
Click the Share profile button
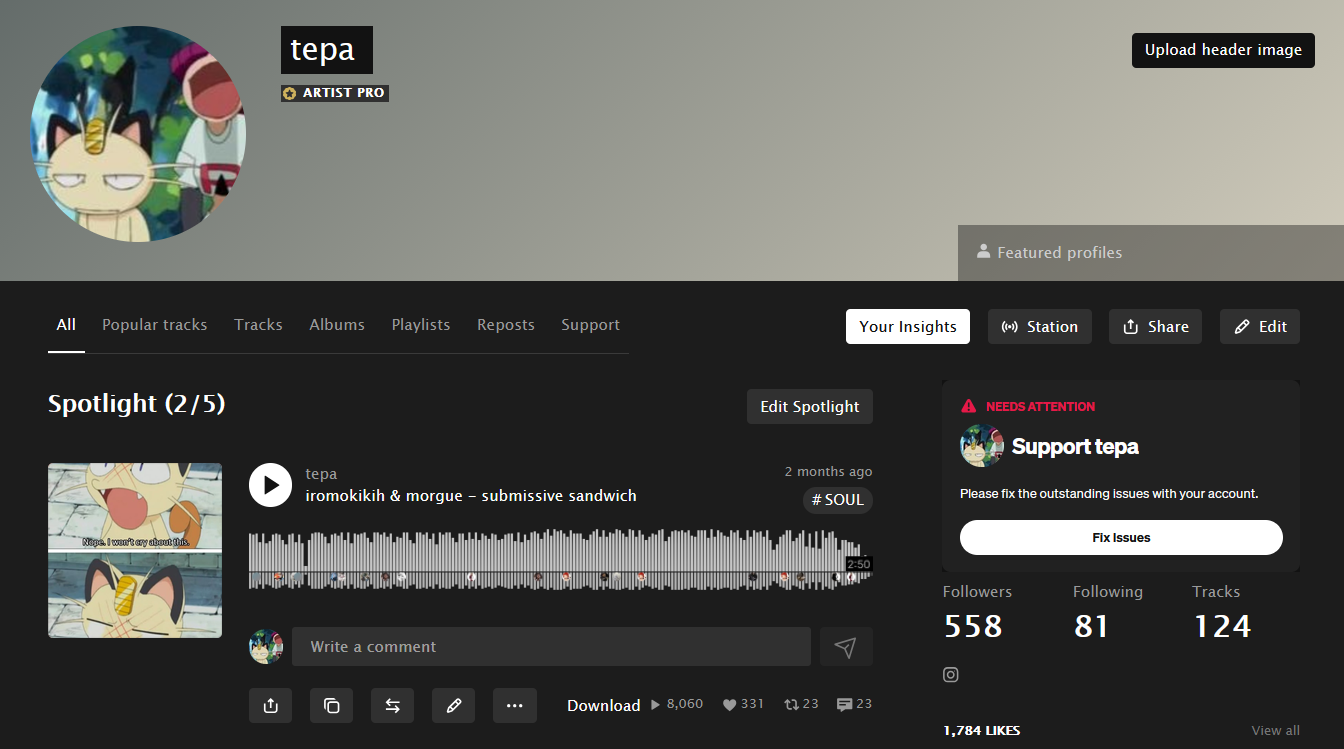(x=1156, y=327)
